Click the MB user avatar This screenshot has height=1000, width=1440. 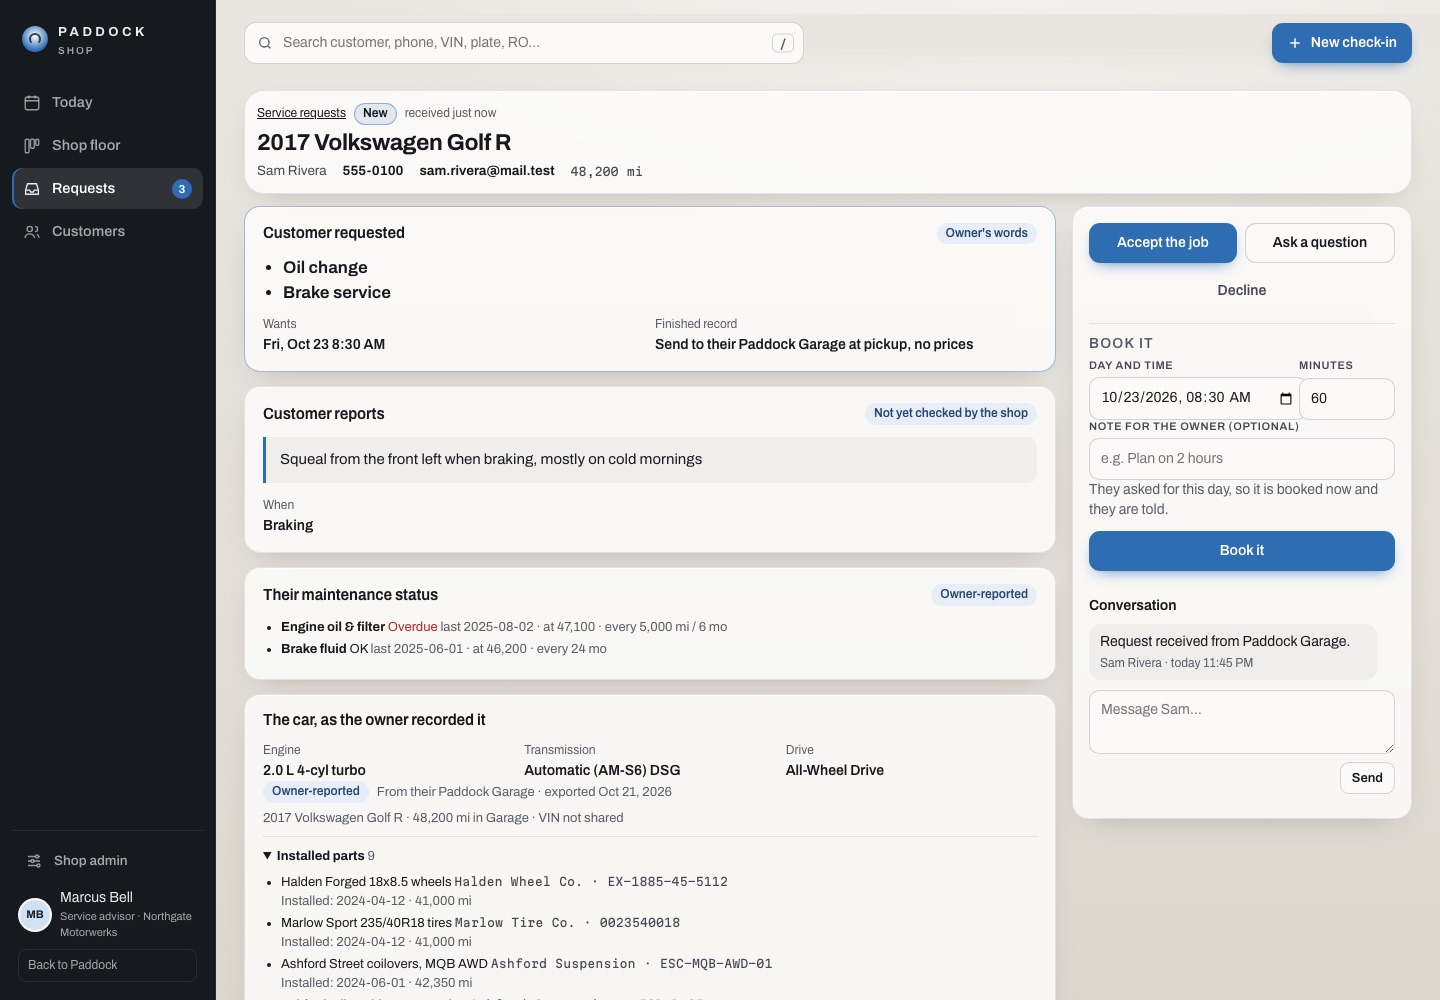pos(35,914)
